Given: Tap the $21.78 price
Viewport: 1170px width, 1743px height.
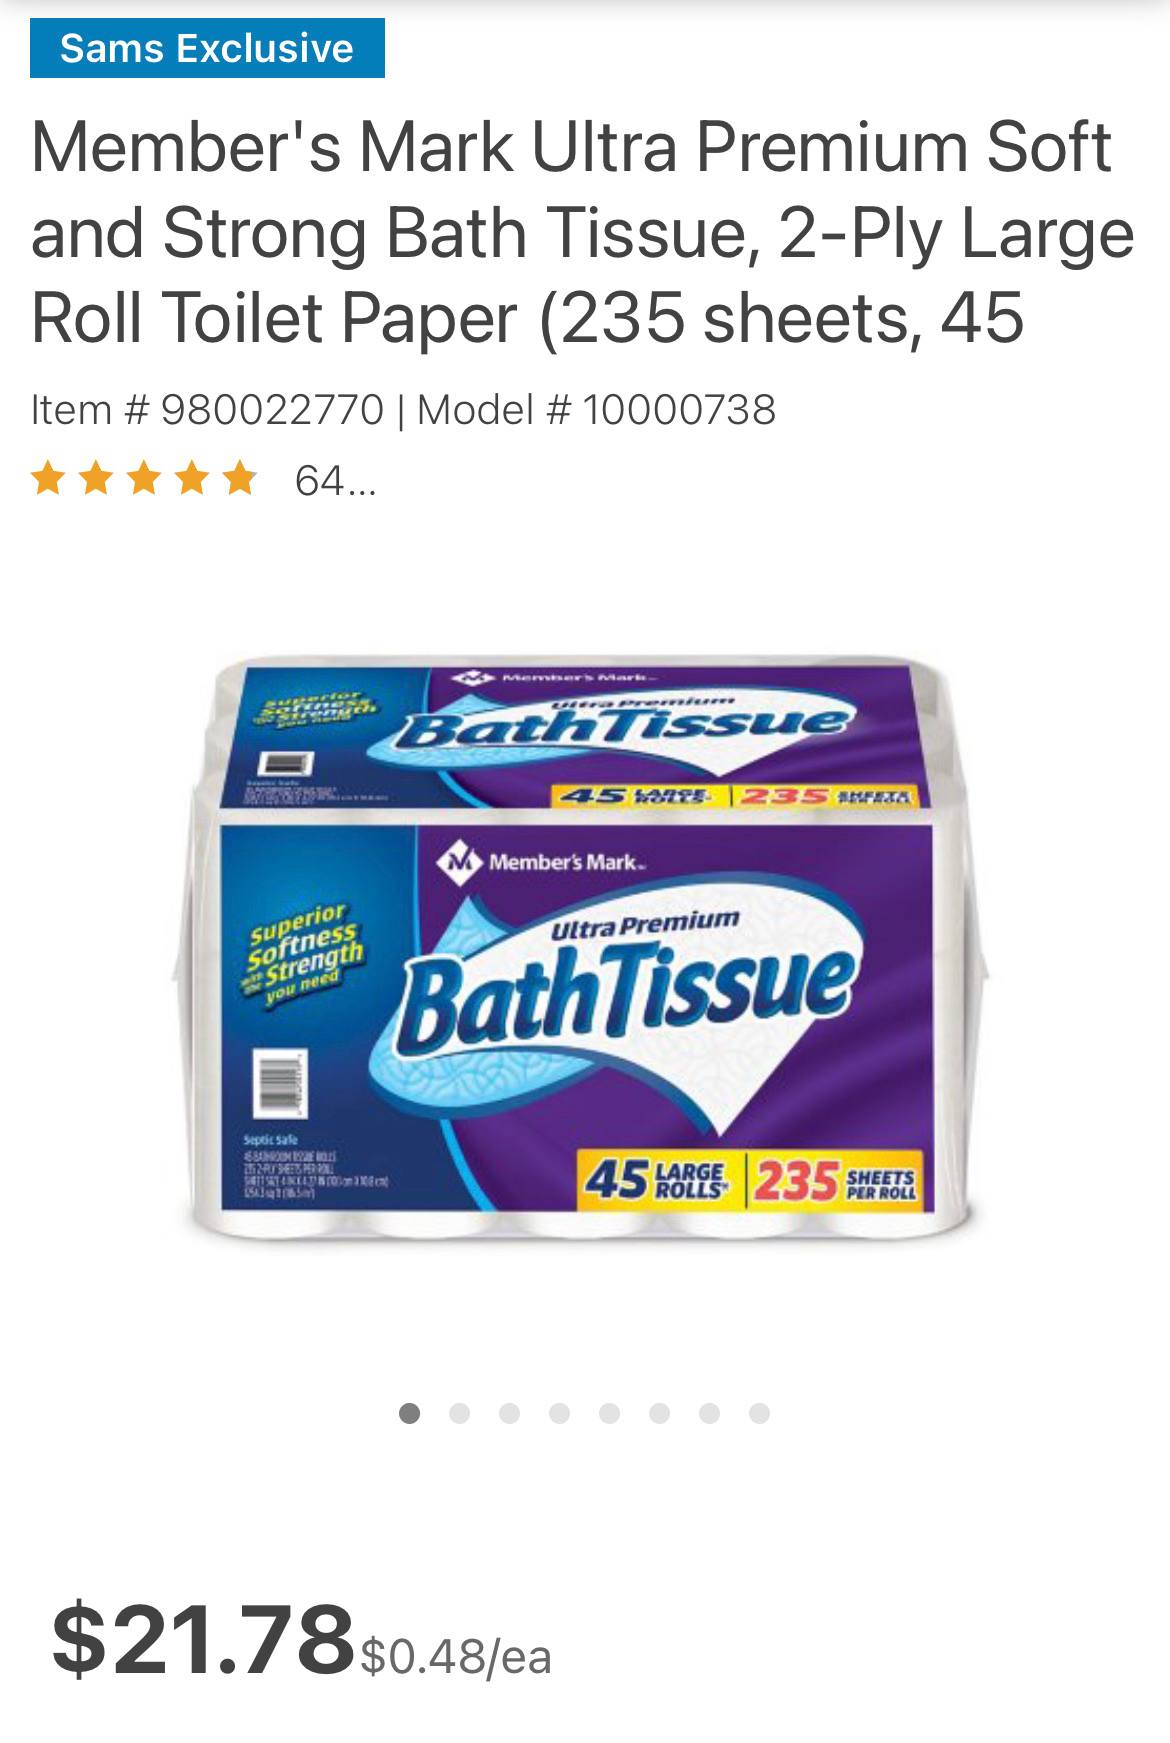Looking at the screenshot, I should pyautogui.click(x=203, y=1638).
